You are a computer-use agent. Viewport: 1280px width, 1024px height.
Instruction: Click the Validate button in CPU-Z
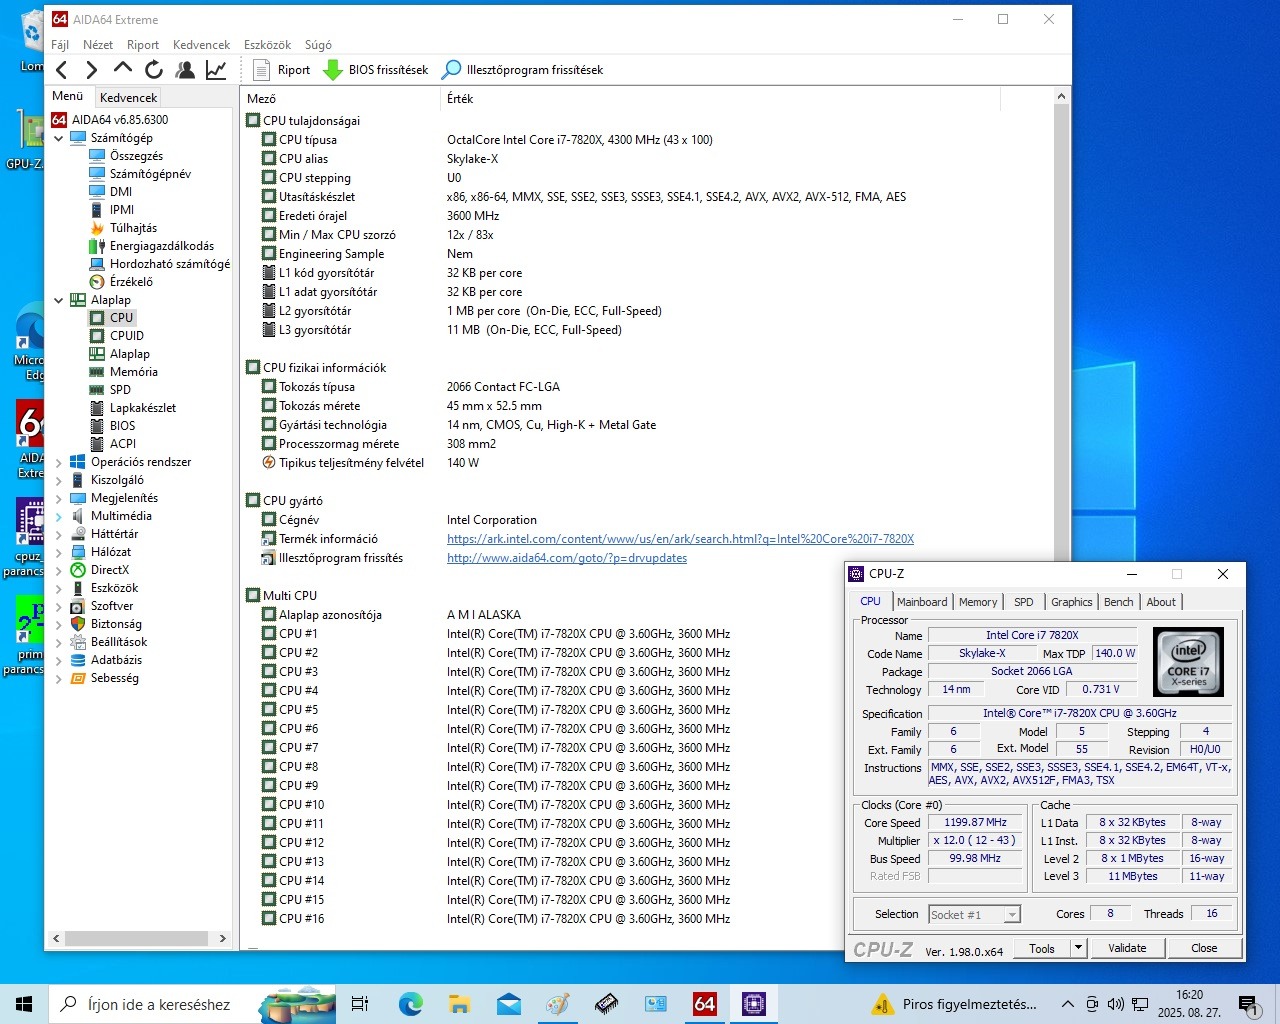(1127, 948)
